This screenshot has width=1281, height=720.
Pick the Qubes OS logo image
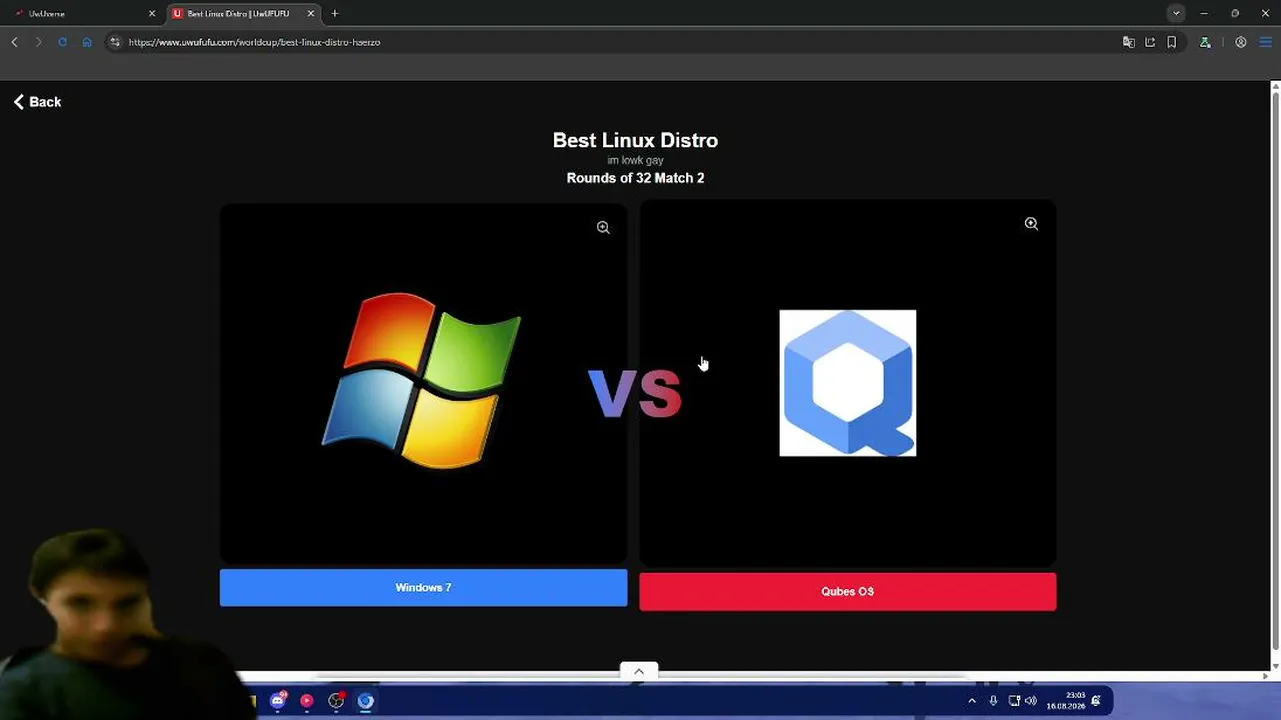pyautogui.click(x=848, y=383)
